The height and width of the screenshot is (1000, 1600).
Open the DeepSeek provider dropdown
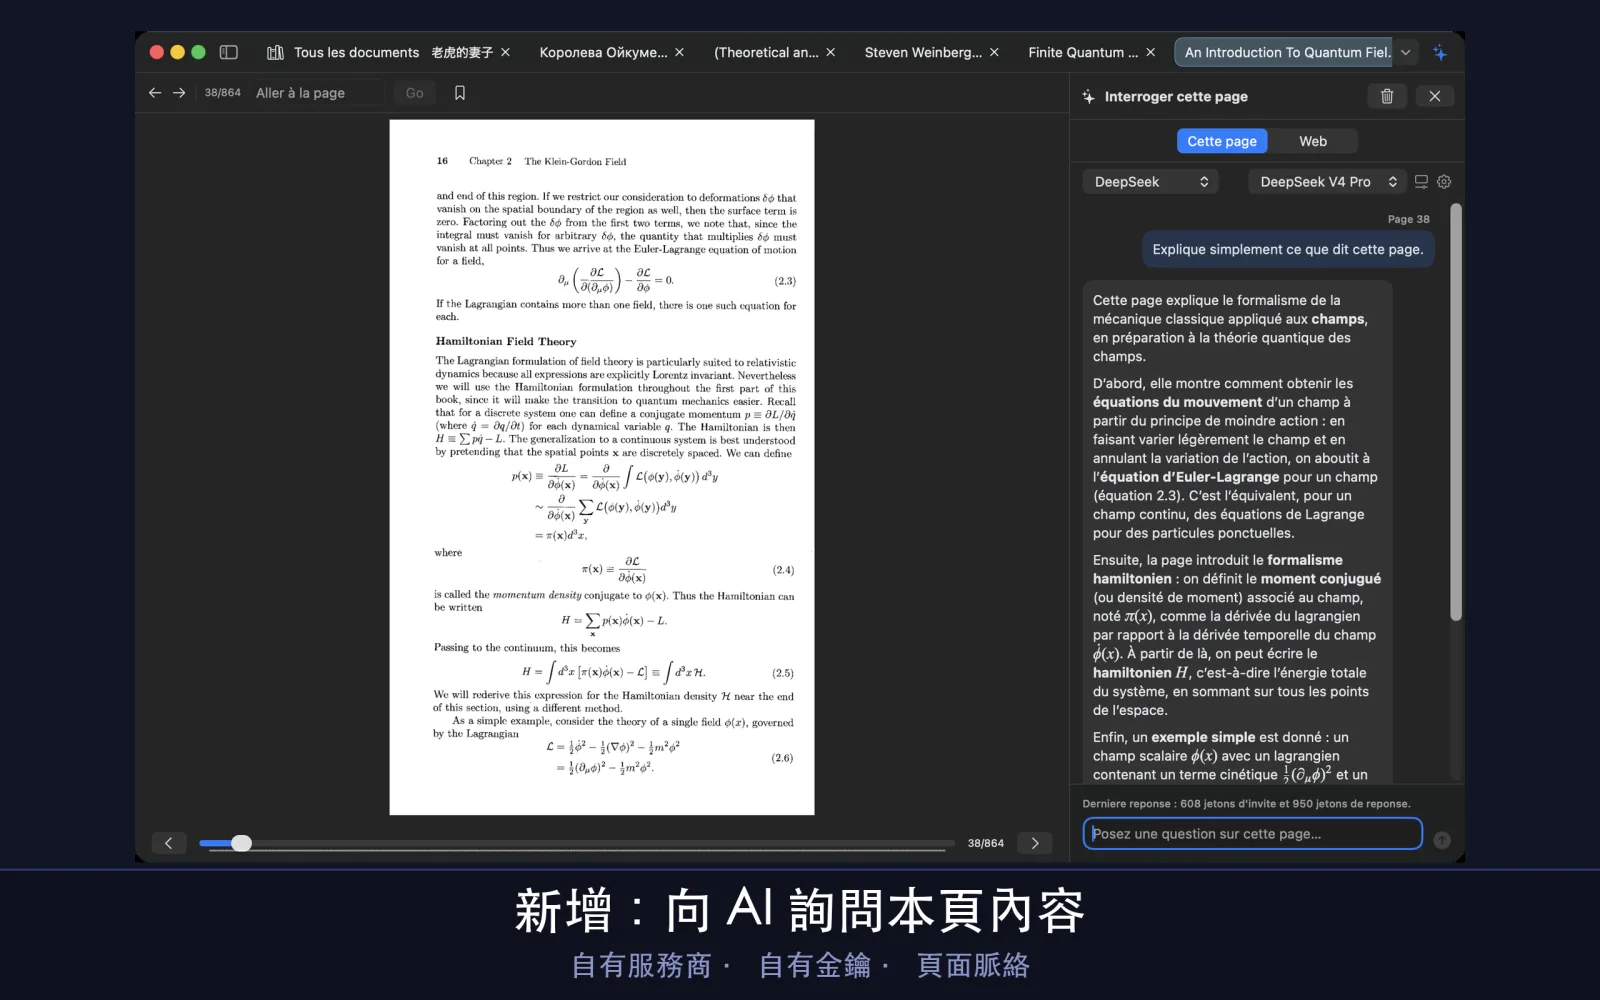tap(1150, 181)
